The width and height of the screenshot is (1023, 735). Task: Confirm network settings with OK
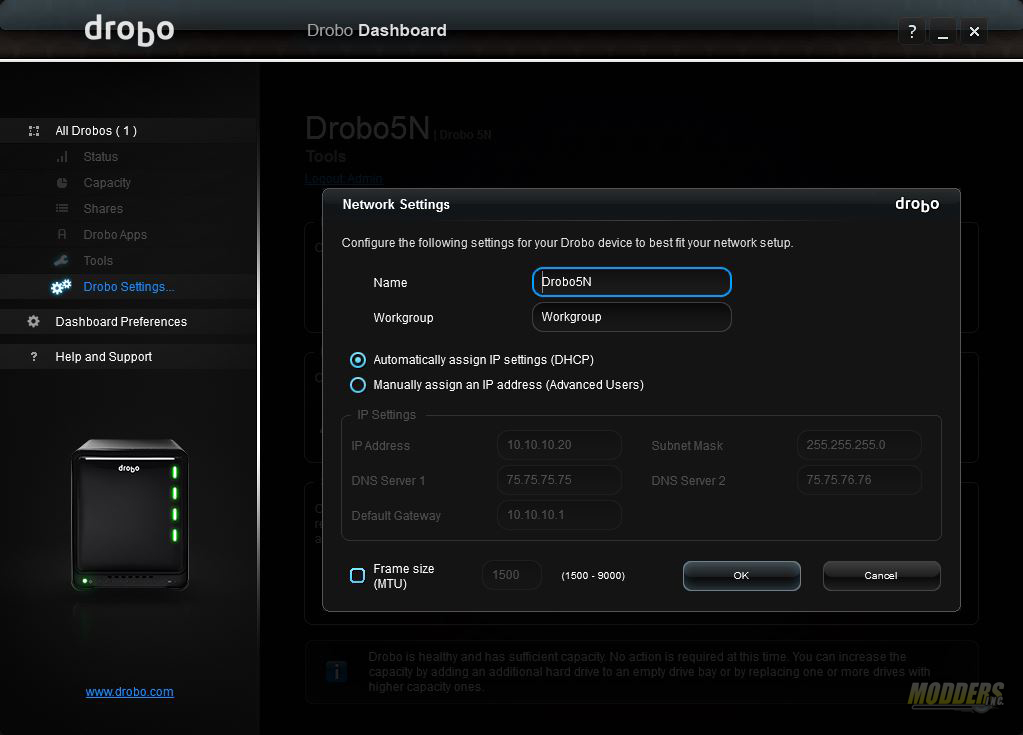[x=741, y=576]
